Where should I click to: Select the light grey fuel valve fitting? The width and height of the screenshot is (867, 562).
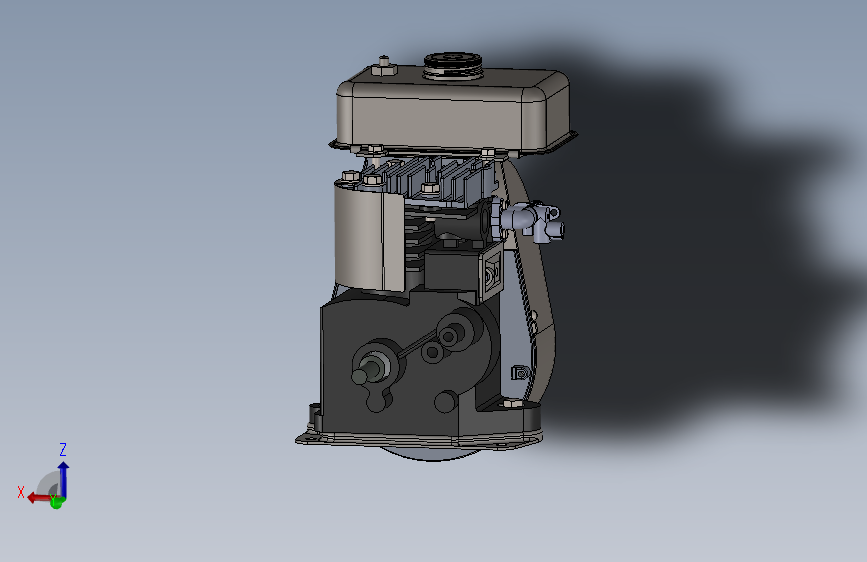(x=532, y=220)
